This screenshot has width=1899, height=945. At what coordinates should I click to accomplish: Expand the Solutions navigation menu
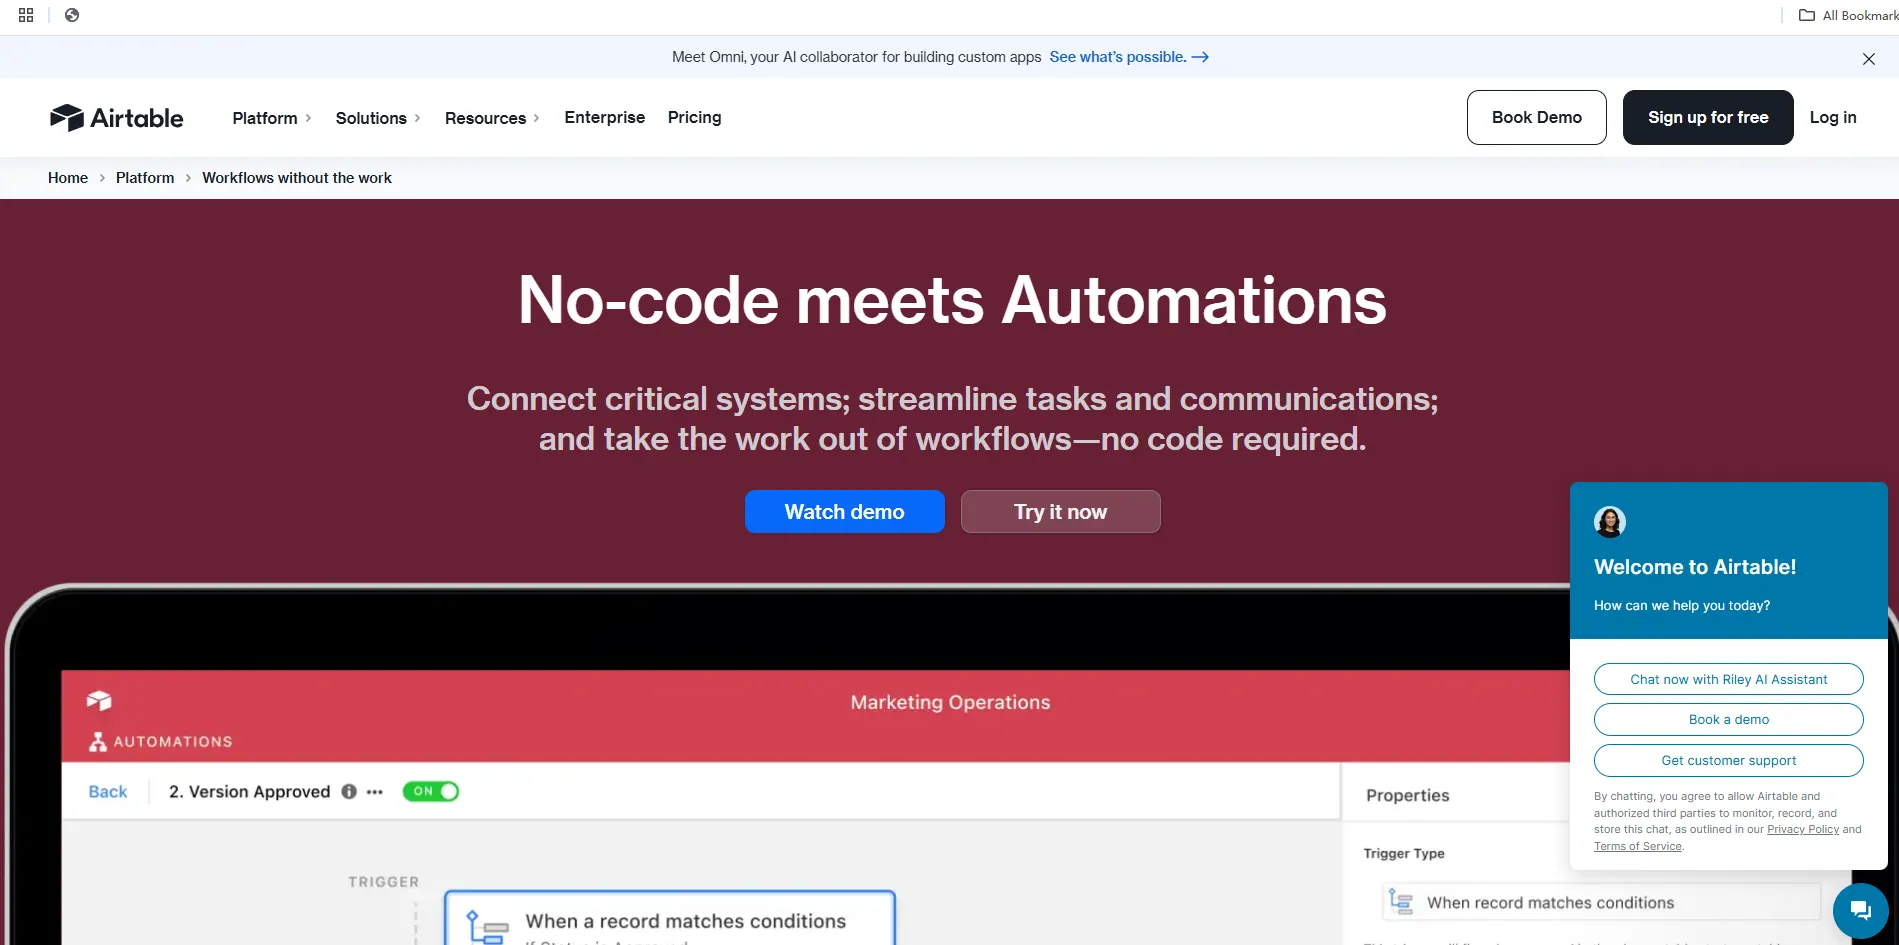[378, 118]
